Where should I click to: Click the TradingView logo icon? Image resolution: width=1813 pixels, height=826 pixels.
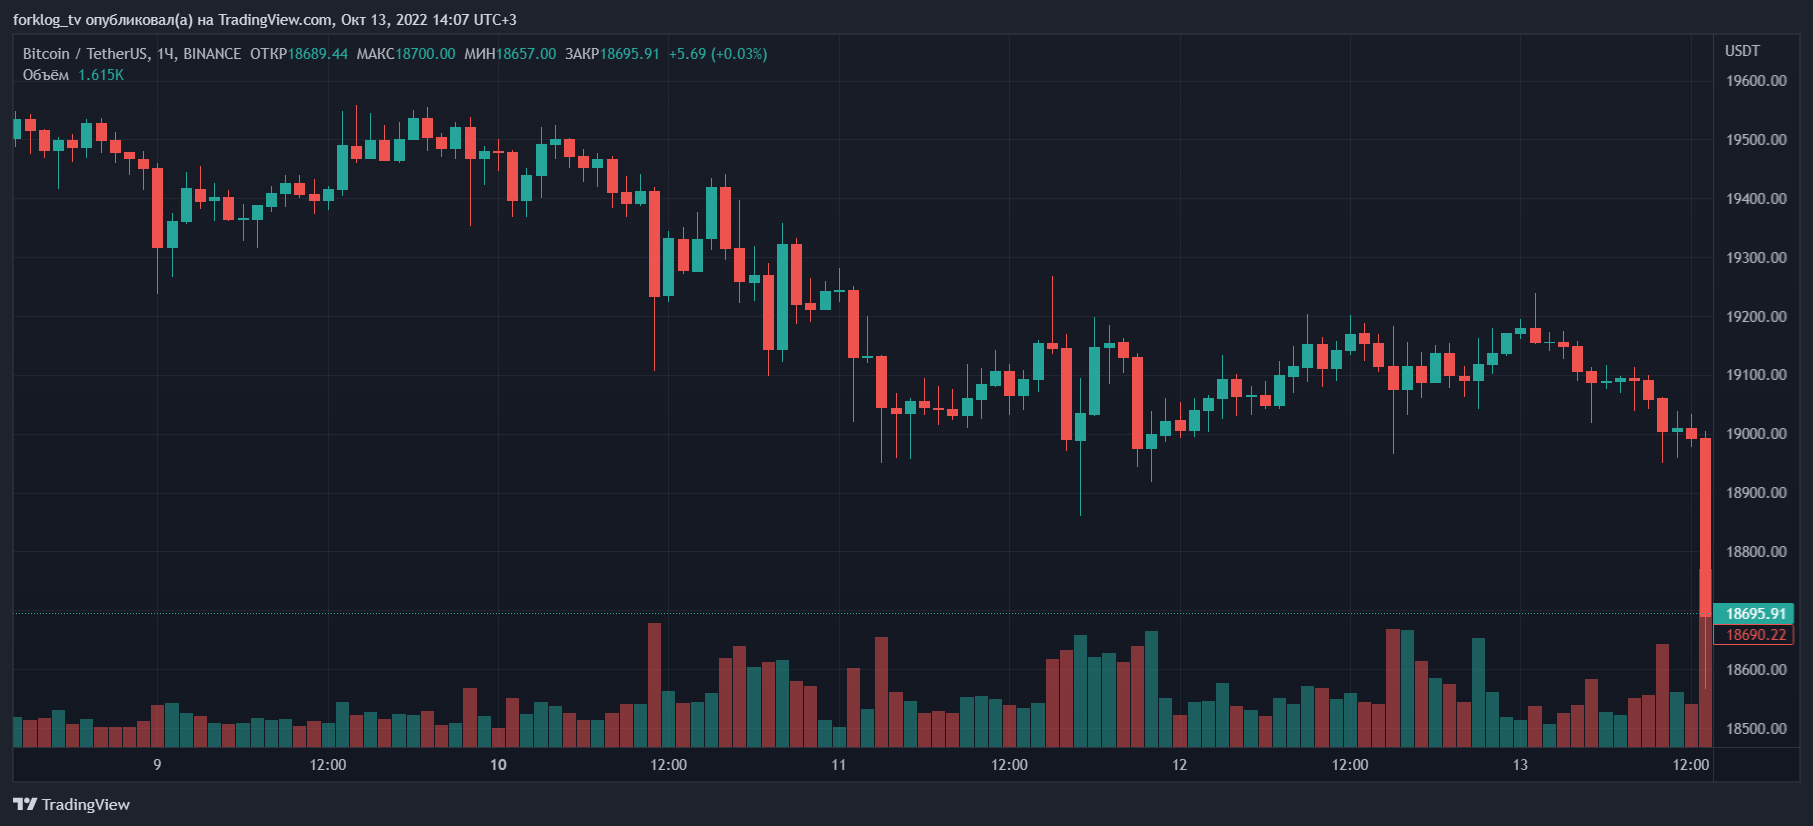tap(25, 804)
